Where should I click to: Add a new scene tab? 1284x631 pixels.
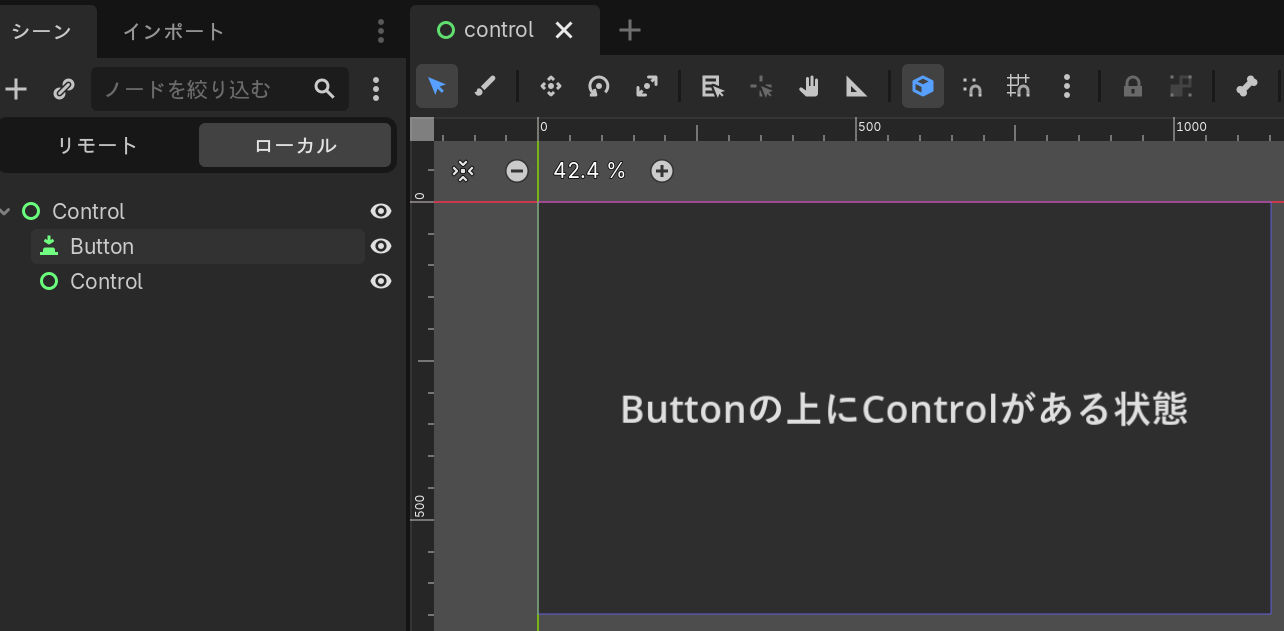629,30
